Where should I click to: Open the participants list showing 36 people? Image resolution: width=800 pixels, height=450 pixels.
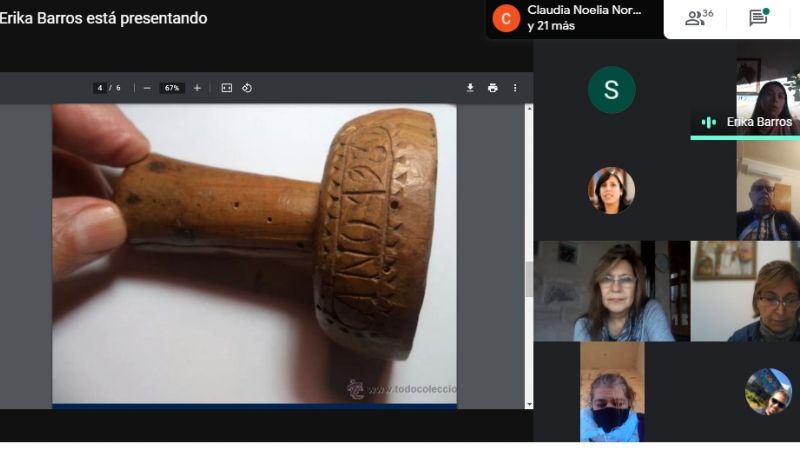click(698, 18)
